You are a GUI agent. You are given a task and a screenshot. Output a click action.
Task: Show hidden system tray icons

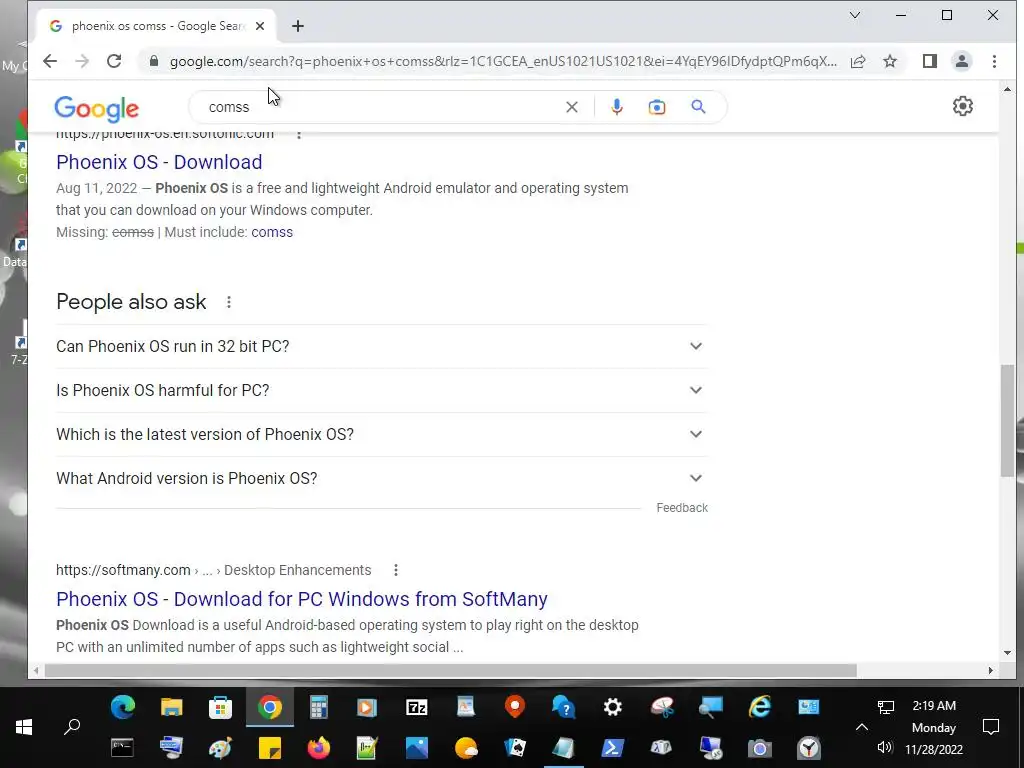pos(862,727)
